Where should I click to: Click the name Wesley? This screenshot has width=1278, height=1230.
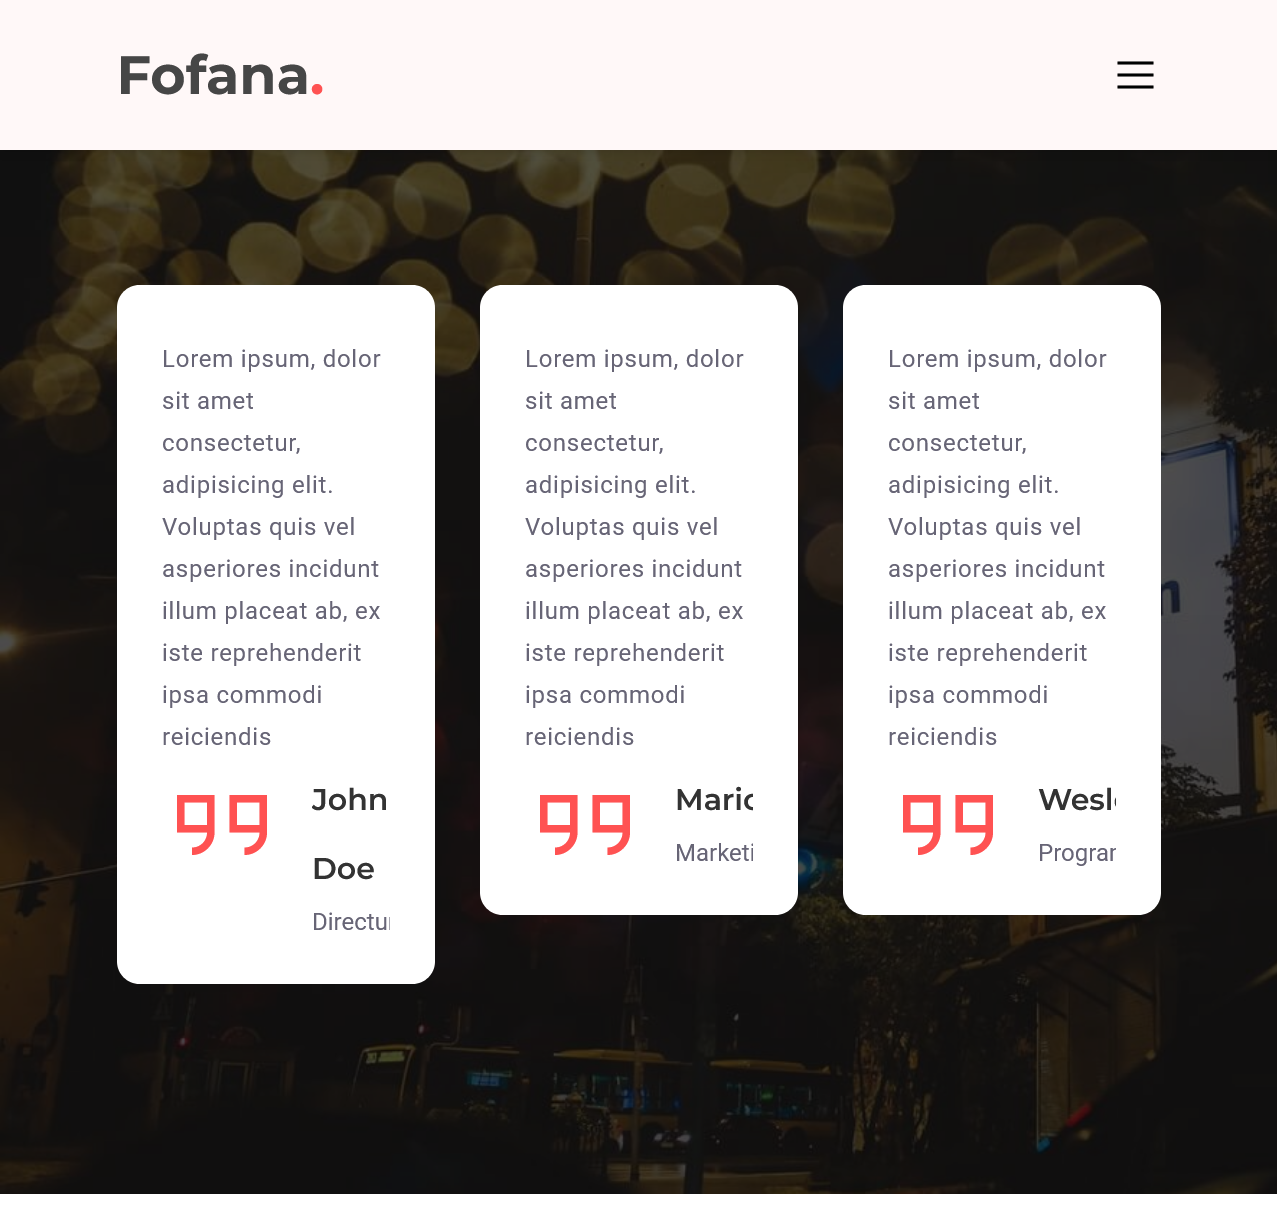[1078, 799]
